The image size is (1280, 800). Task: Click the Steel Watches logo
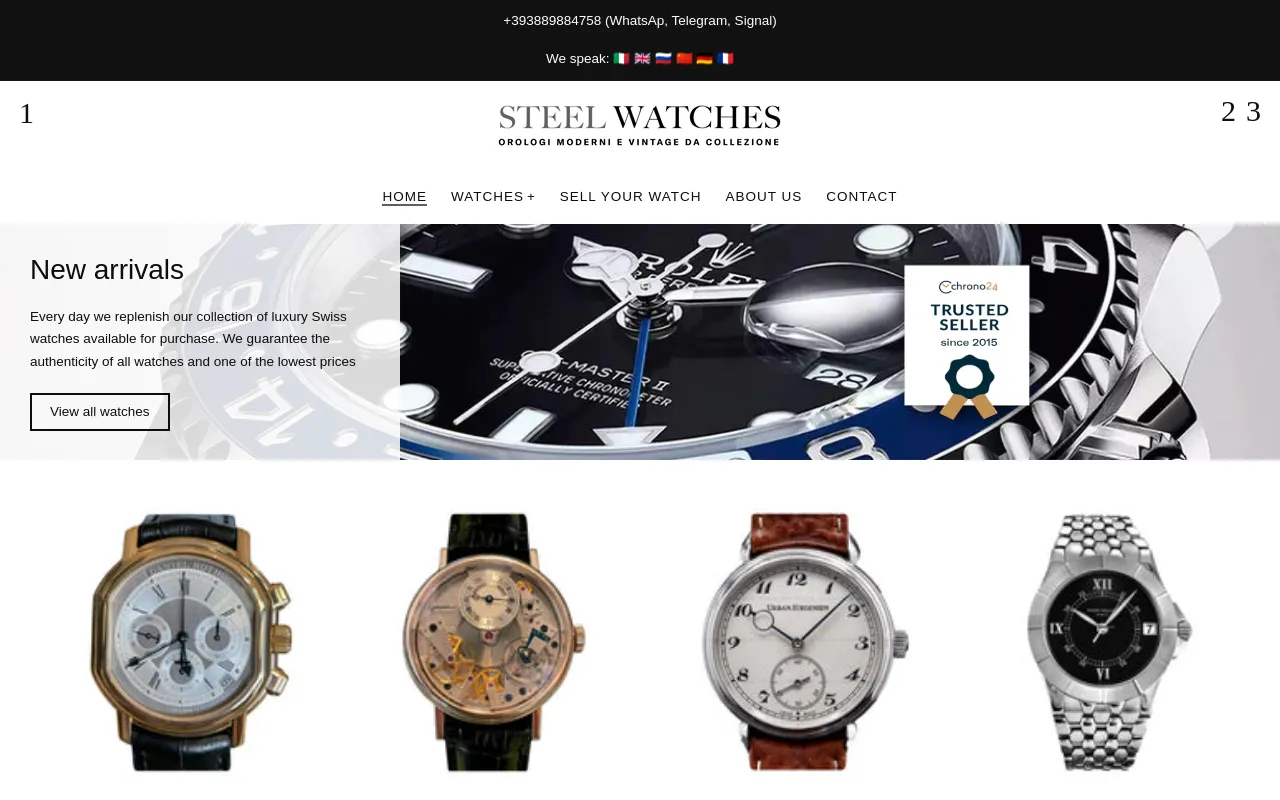pyautogui.click(x=640, y=126)
